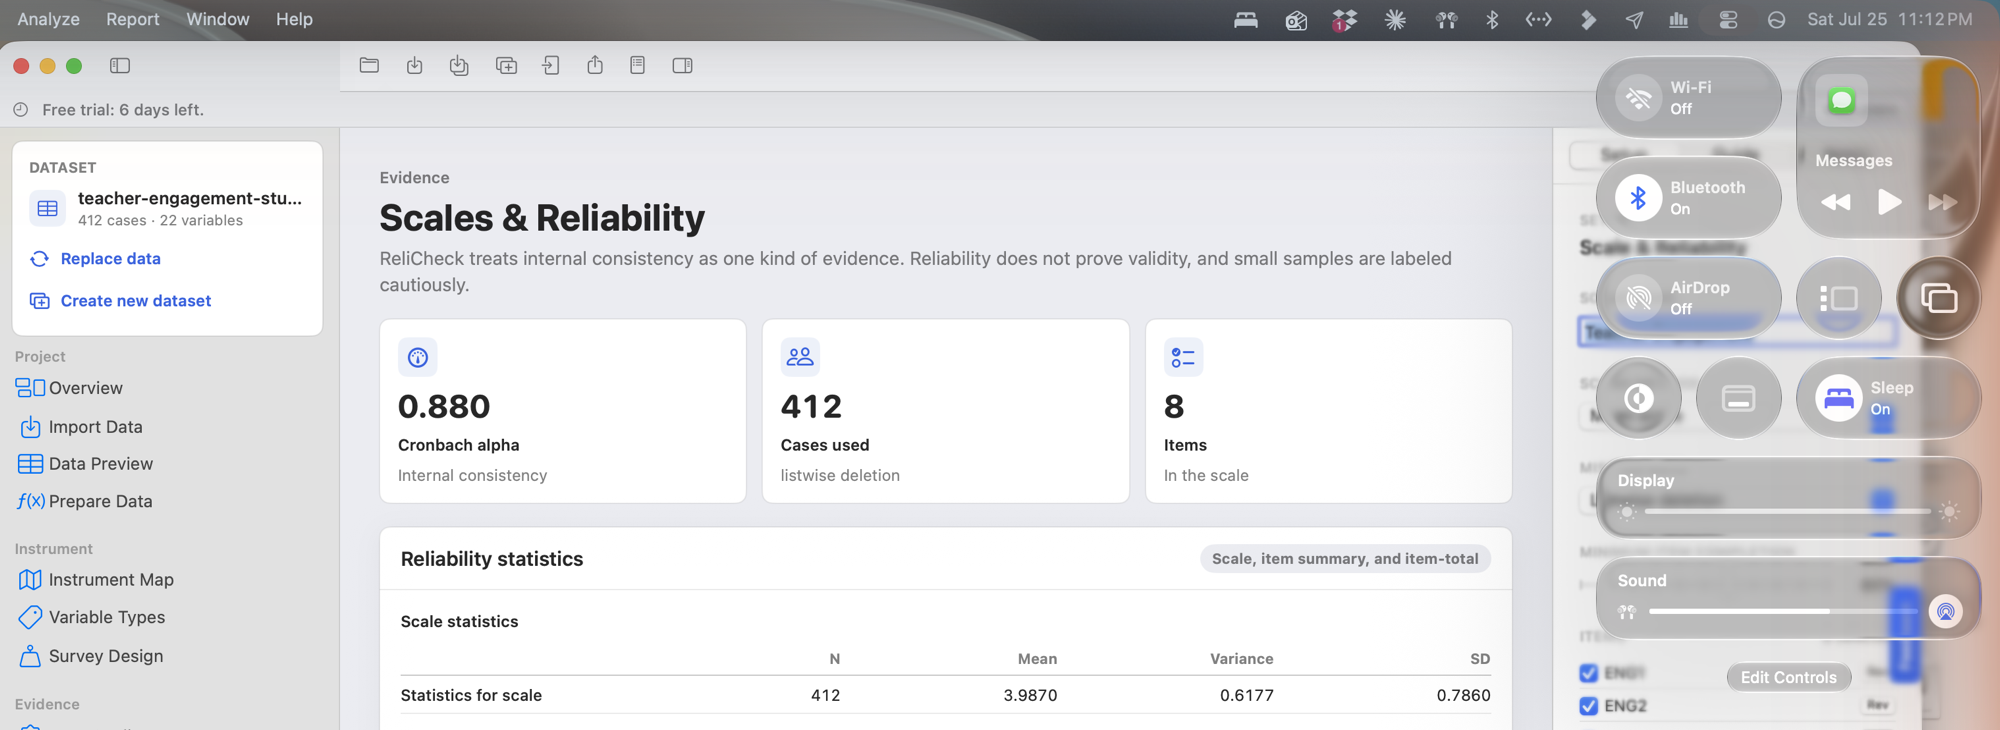The height and width of the screenshot is (730, 2000).
Task: Uncheck the ENG2 item checkbox
Action: pos(1588,706)
